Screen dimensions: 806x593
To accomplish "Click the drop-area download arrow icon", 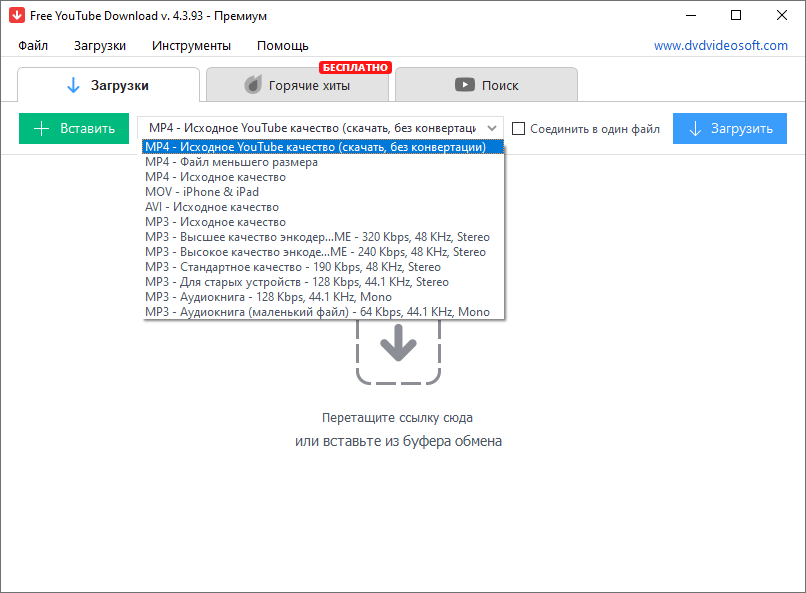I will pyautogui.click(x=398, y=346).
